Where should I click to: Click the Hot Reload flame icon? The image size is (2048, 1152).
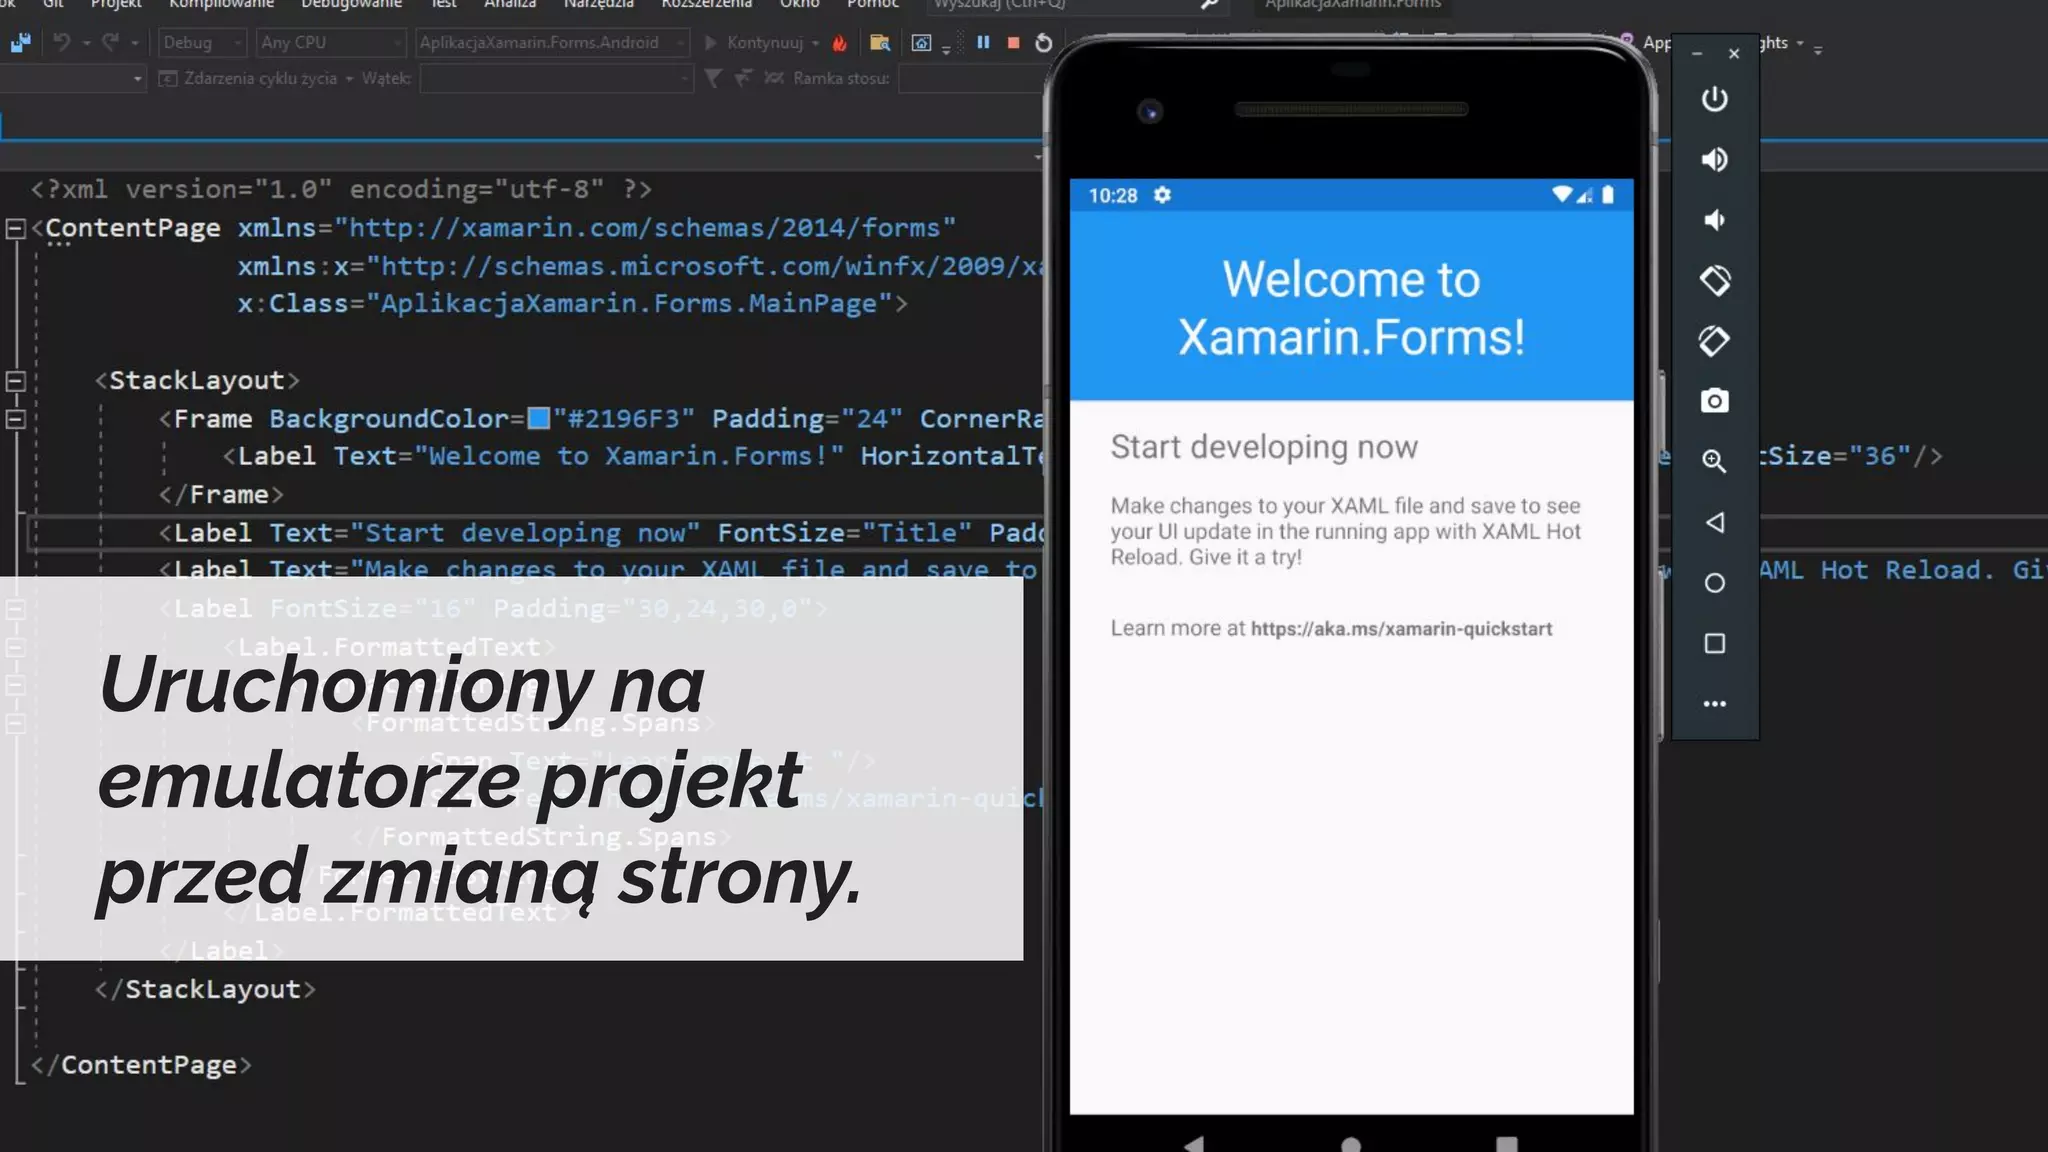(x=840, y=43)
